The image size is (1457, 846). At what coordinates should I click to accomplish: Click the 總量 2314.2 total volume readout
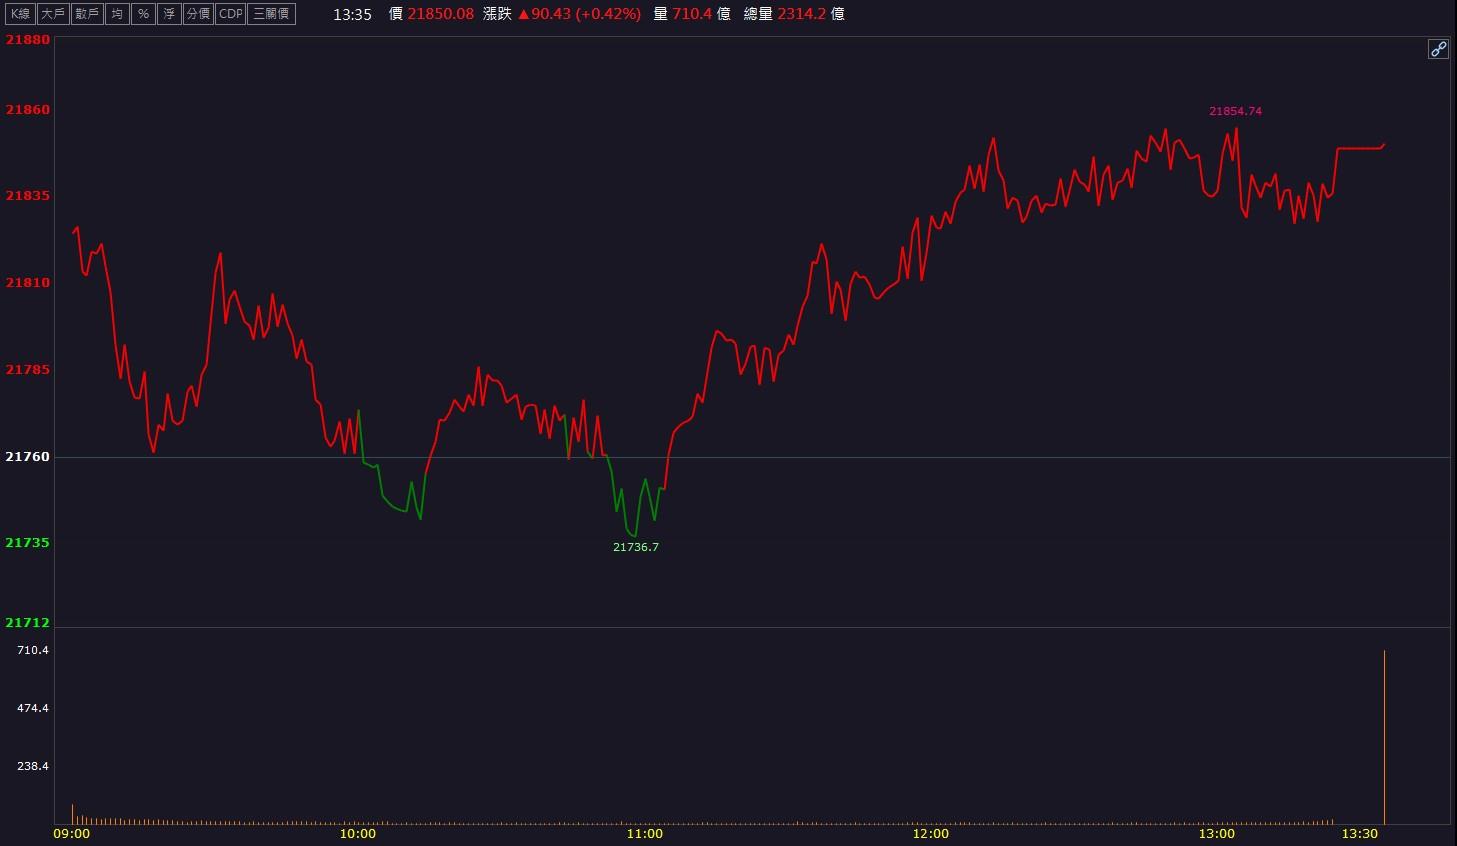click(x=794, y=14)
